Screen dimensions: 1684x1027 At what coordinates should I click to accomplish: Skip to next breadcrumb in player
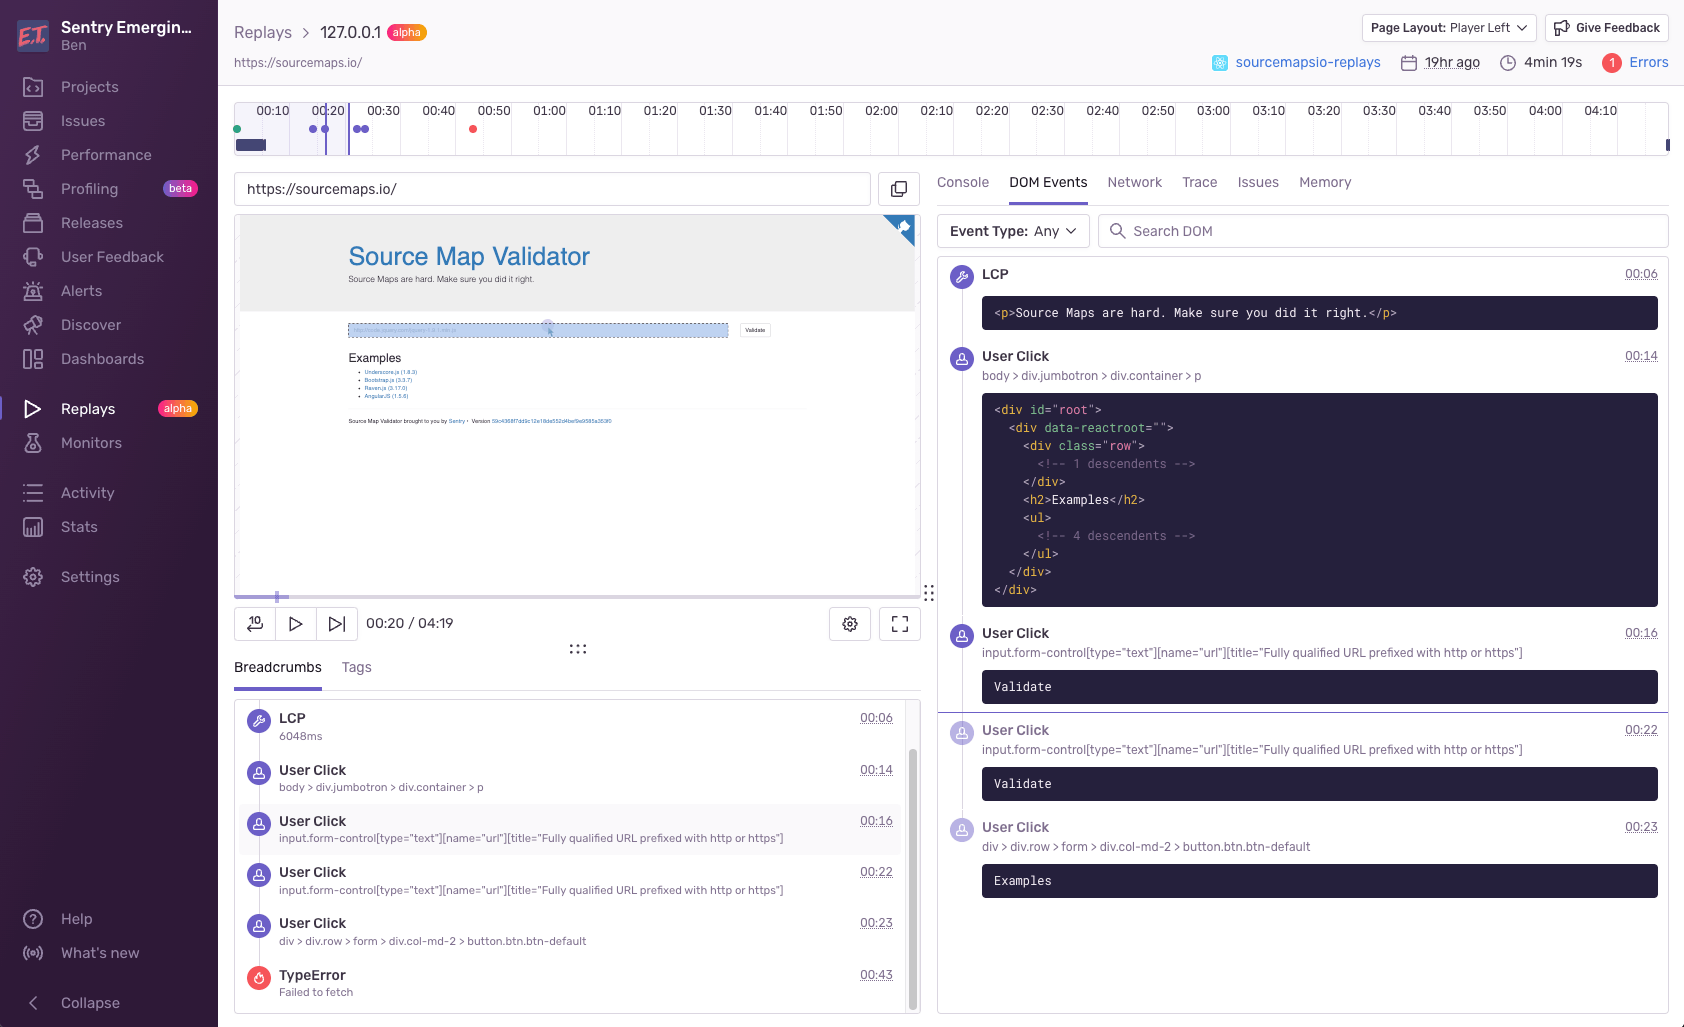[x=337, y=624]
